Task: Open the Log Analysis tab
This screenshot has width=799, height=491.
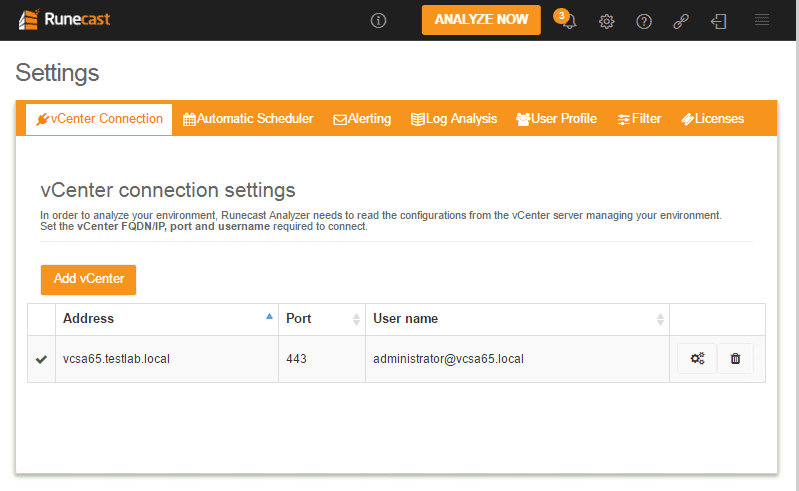Action: click(453, 119)
